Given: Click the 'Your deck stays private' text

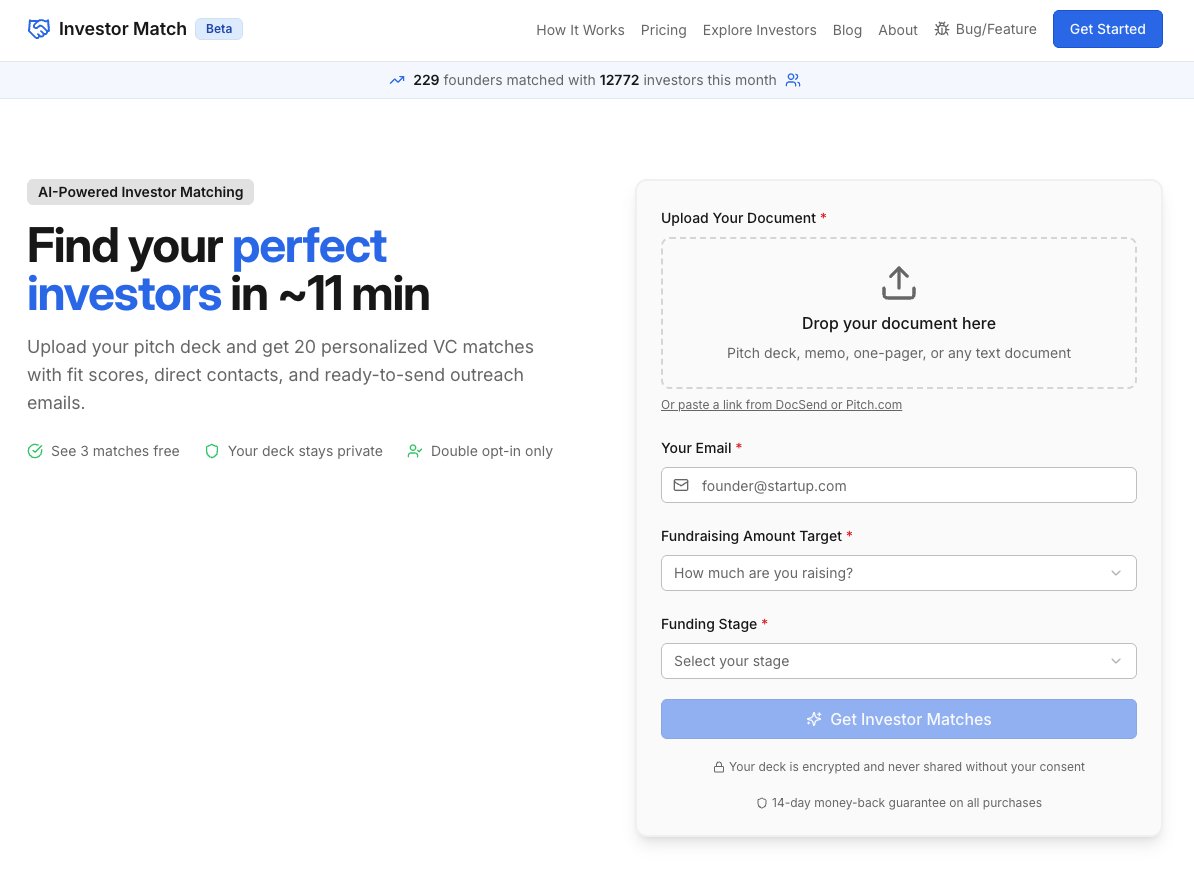Looking at the screenshot, I should tap(305, 451).
